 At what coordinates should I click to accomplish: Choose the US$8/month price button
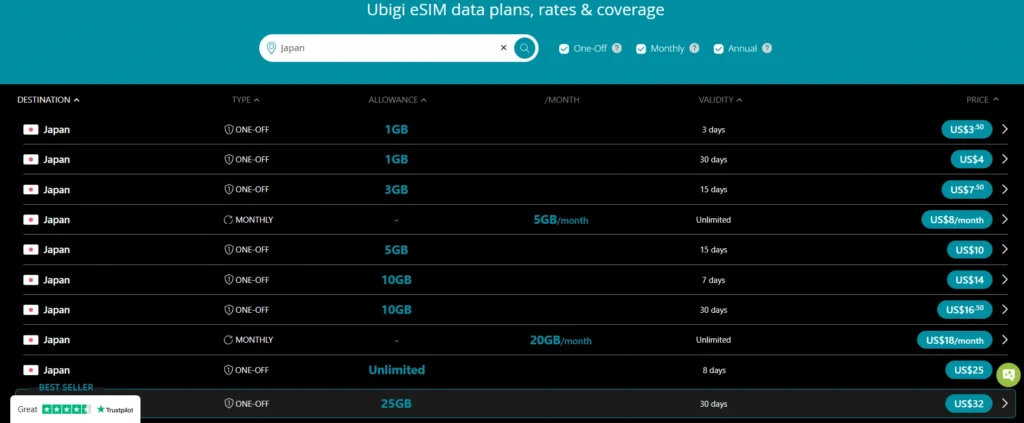click(x=957, y=219)
